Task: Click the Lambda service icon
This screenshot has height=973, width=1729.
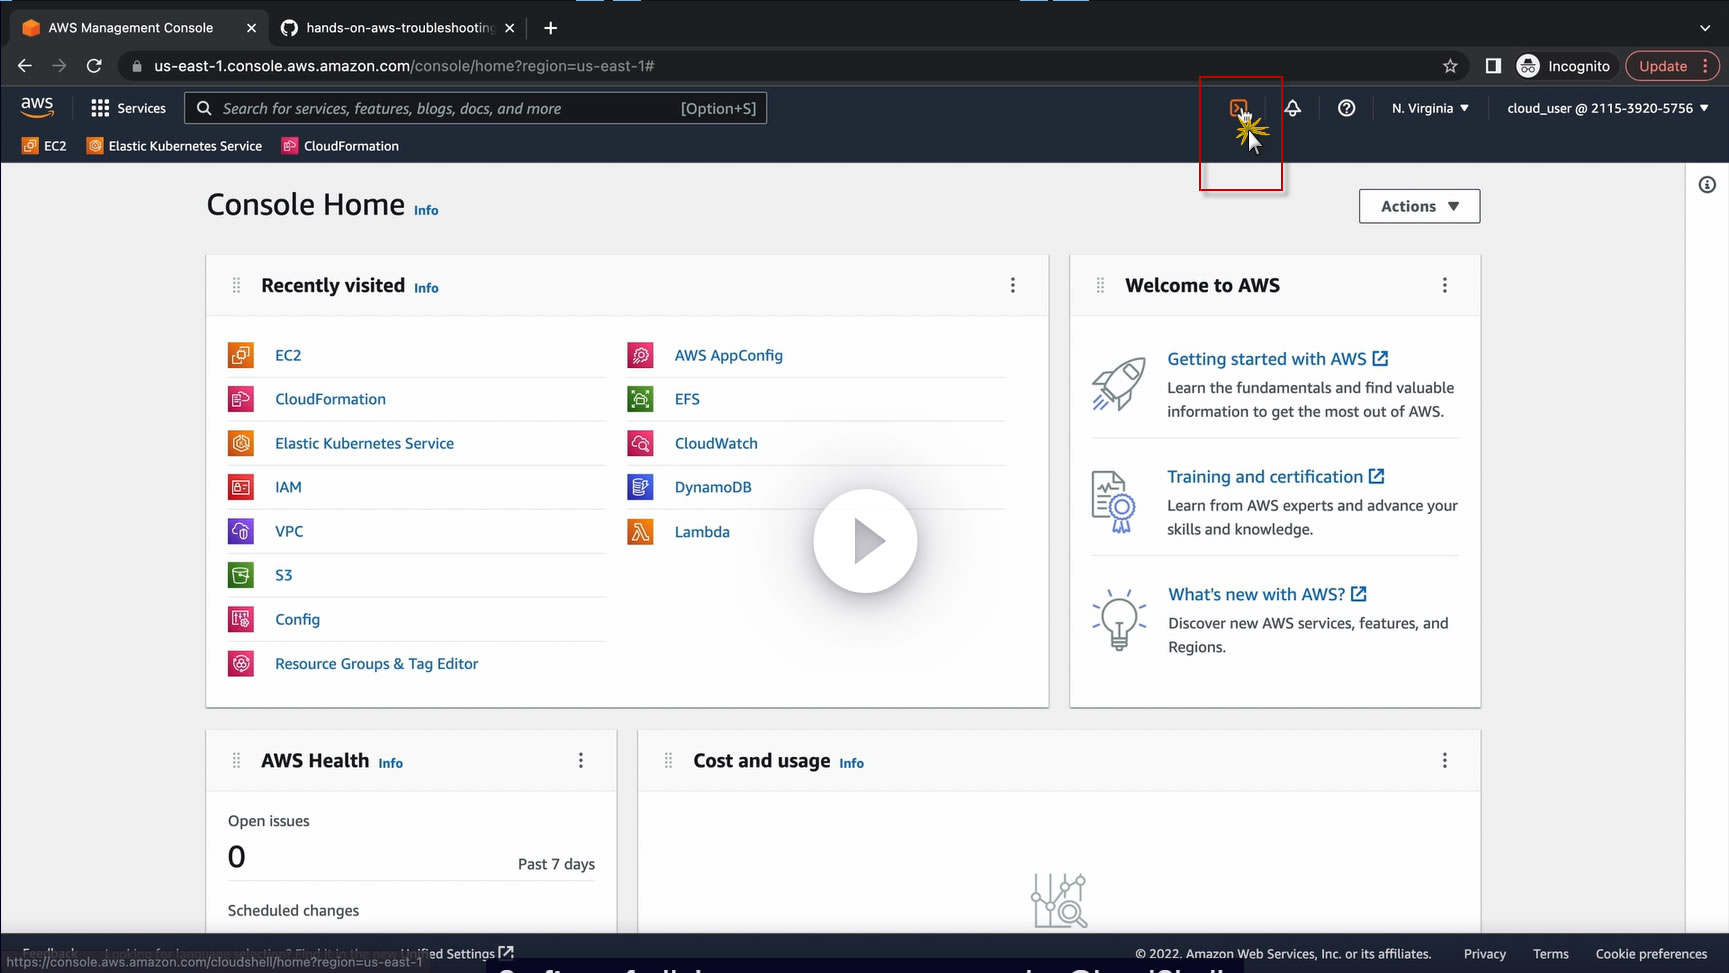Action: (x=640, y=531)
